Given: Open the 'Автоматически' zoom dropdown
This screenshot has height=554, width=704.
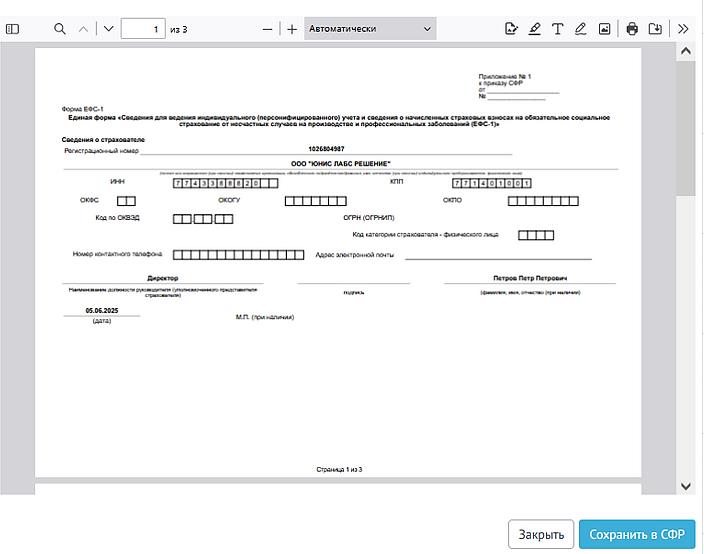Looking at the screenshot, I should pyautogui.click(x=370, y=29).
